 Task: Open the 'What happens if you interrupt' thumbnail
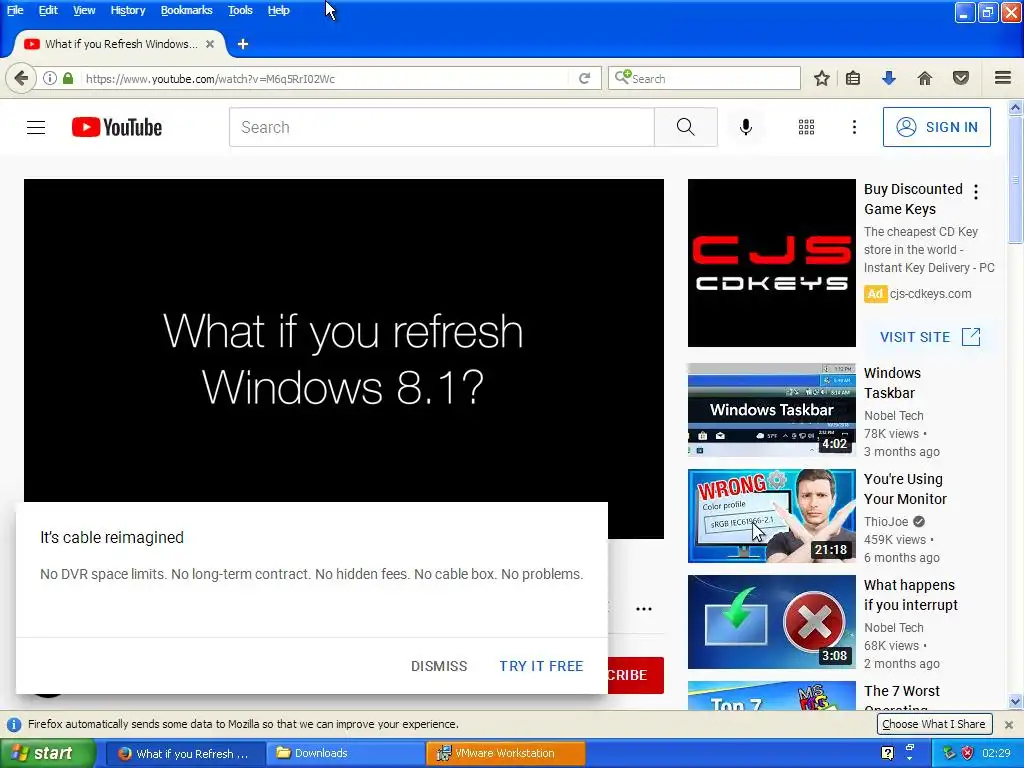click(771, 622)
